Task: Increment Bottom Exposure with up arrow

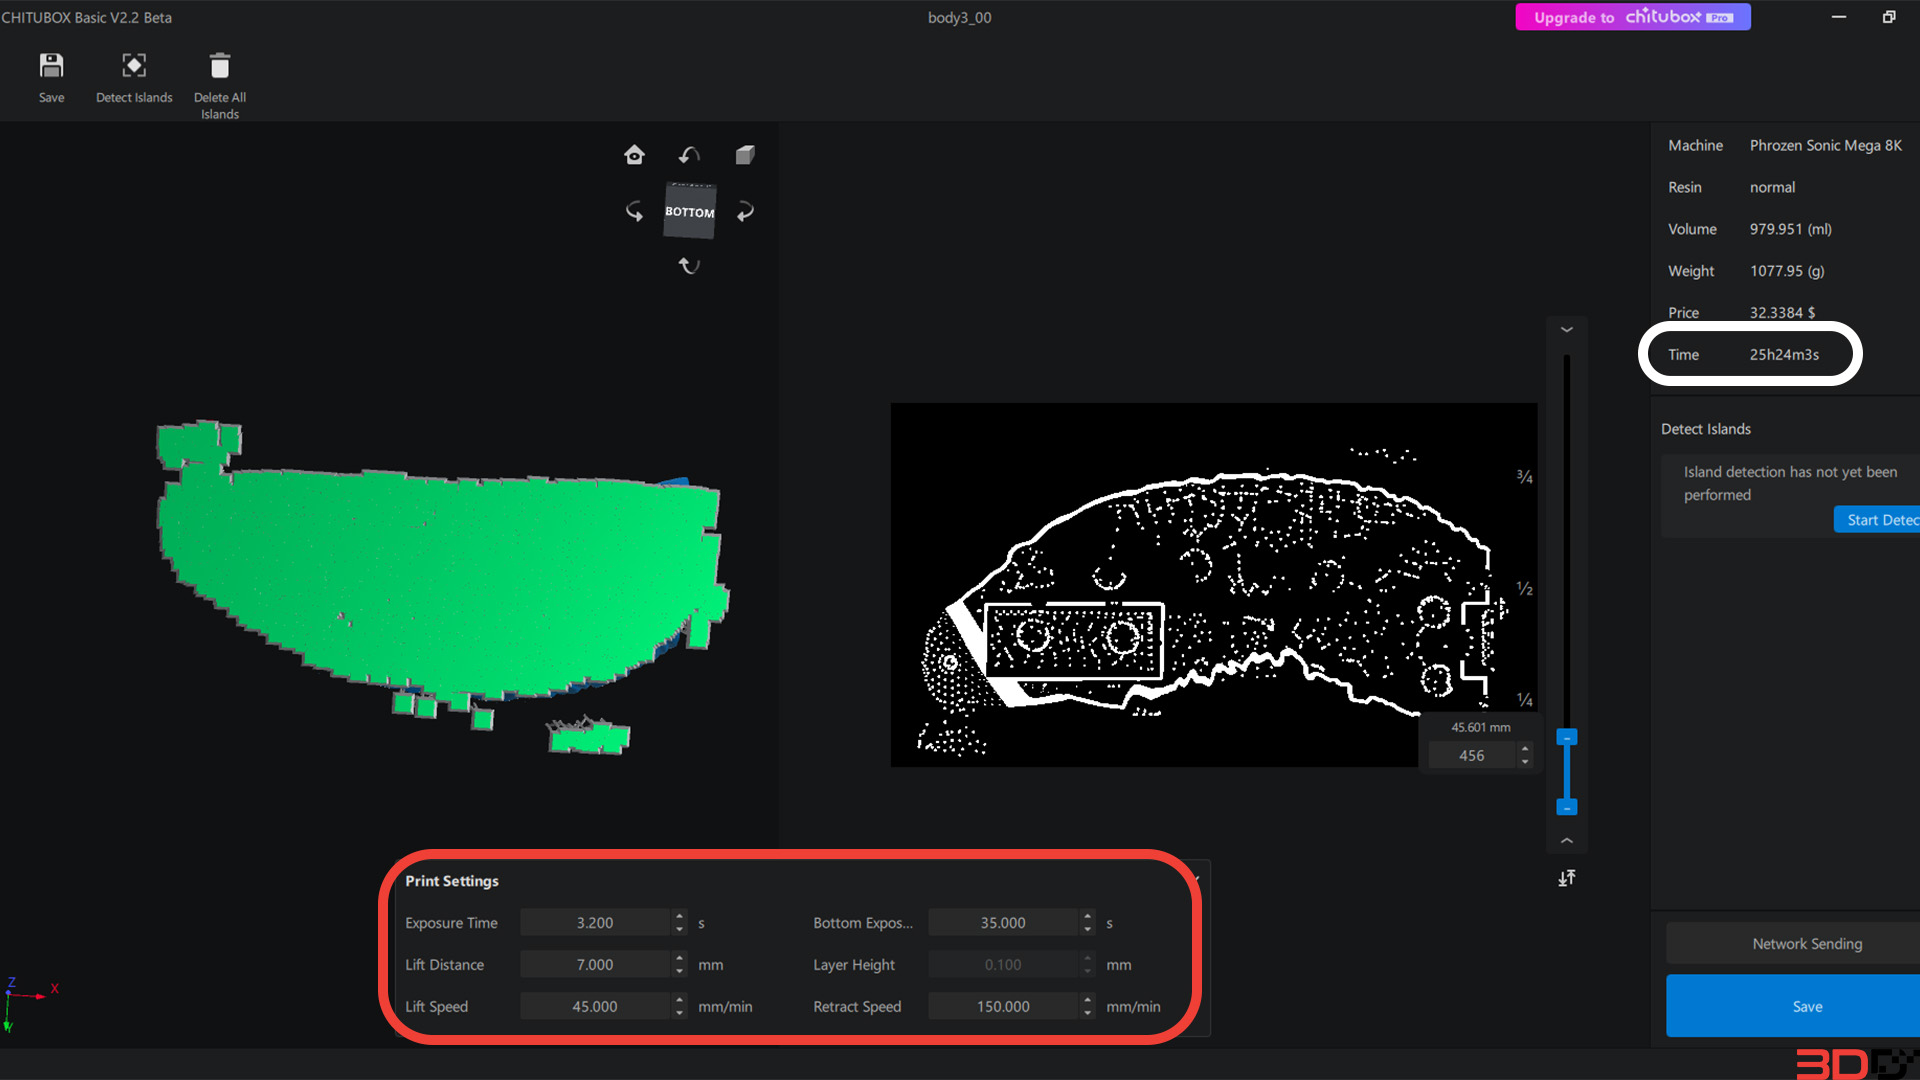Action: click(x=1088, y=916)
